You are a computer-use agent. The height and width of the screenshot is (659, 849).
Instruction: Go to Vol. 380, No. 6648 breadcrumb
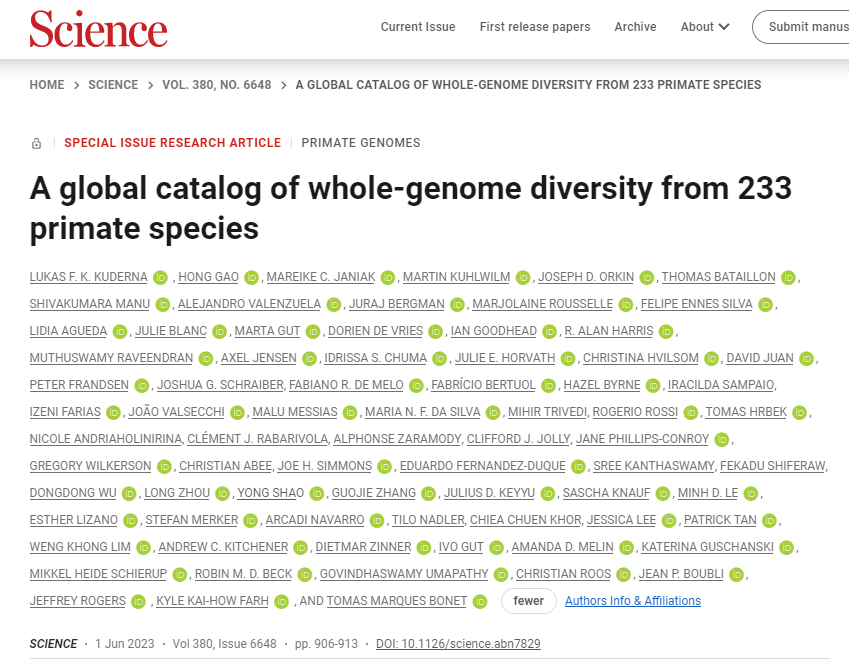(x=217, y=85)
